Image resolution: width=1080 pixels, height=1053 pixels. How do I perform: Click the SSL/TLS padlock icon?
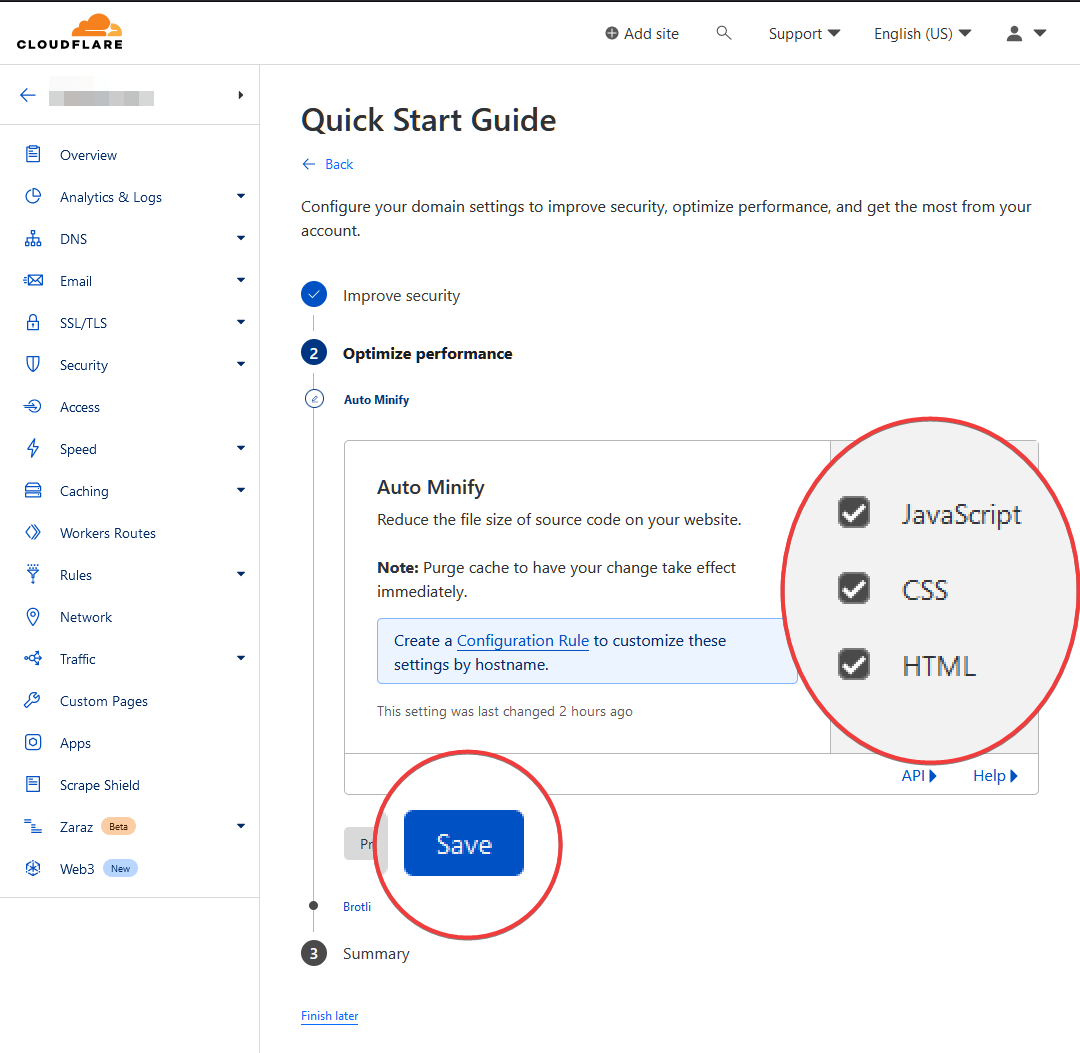tap(33, 322)
